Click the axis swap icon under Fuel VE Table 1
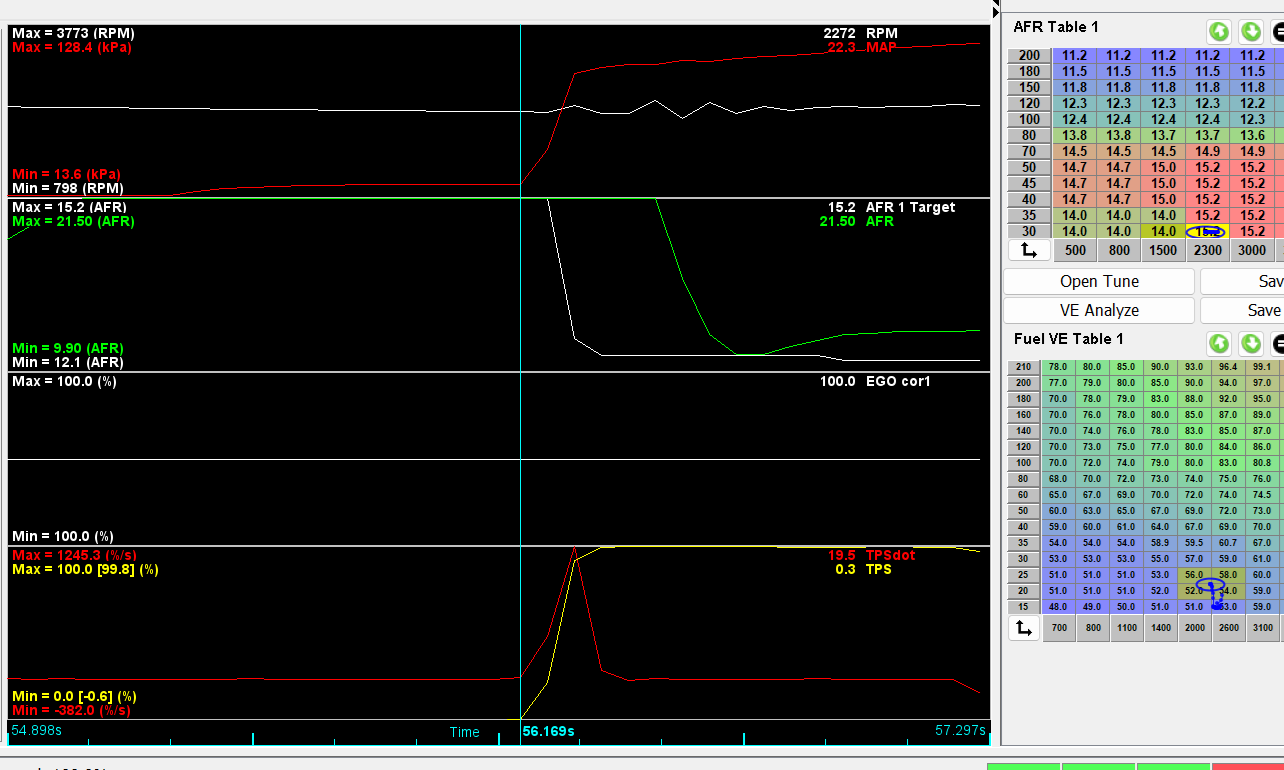The image size is (1284, 770). point(1022,628)
